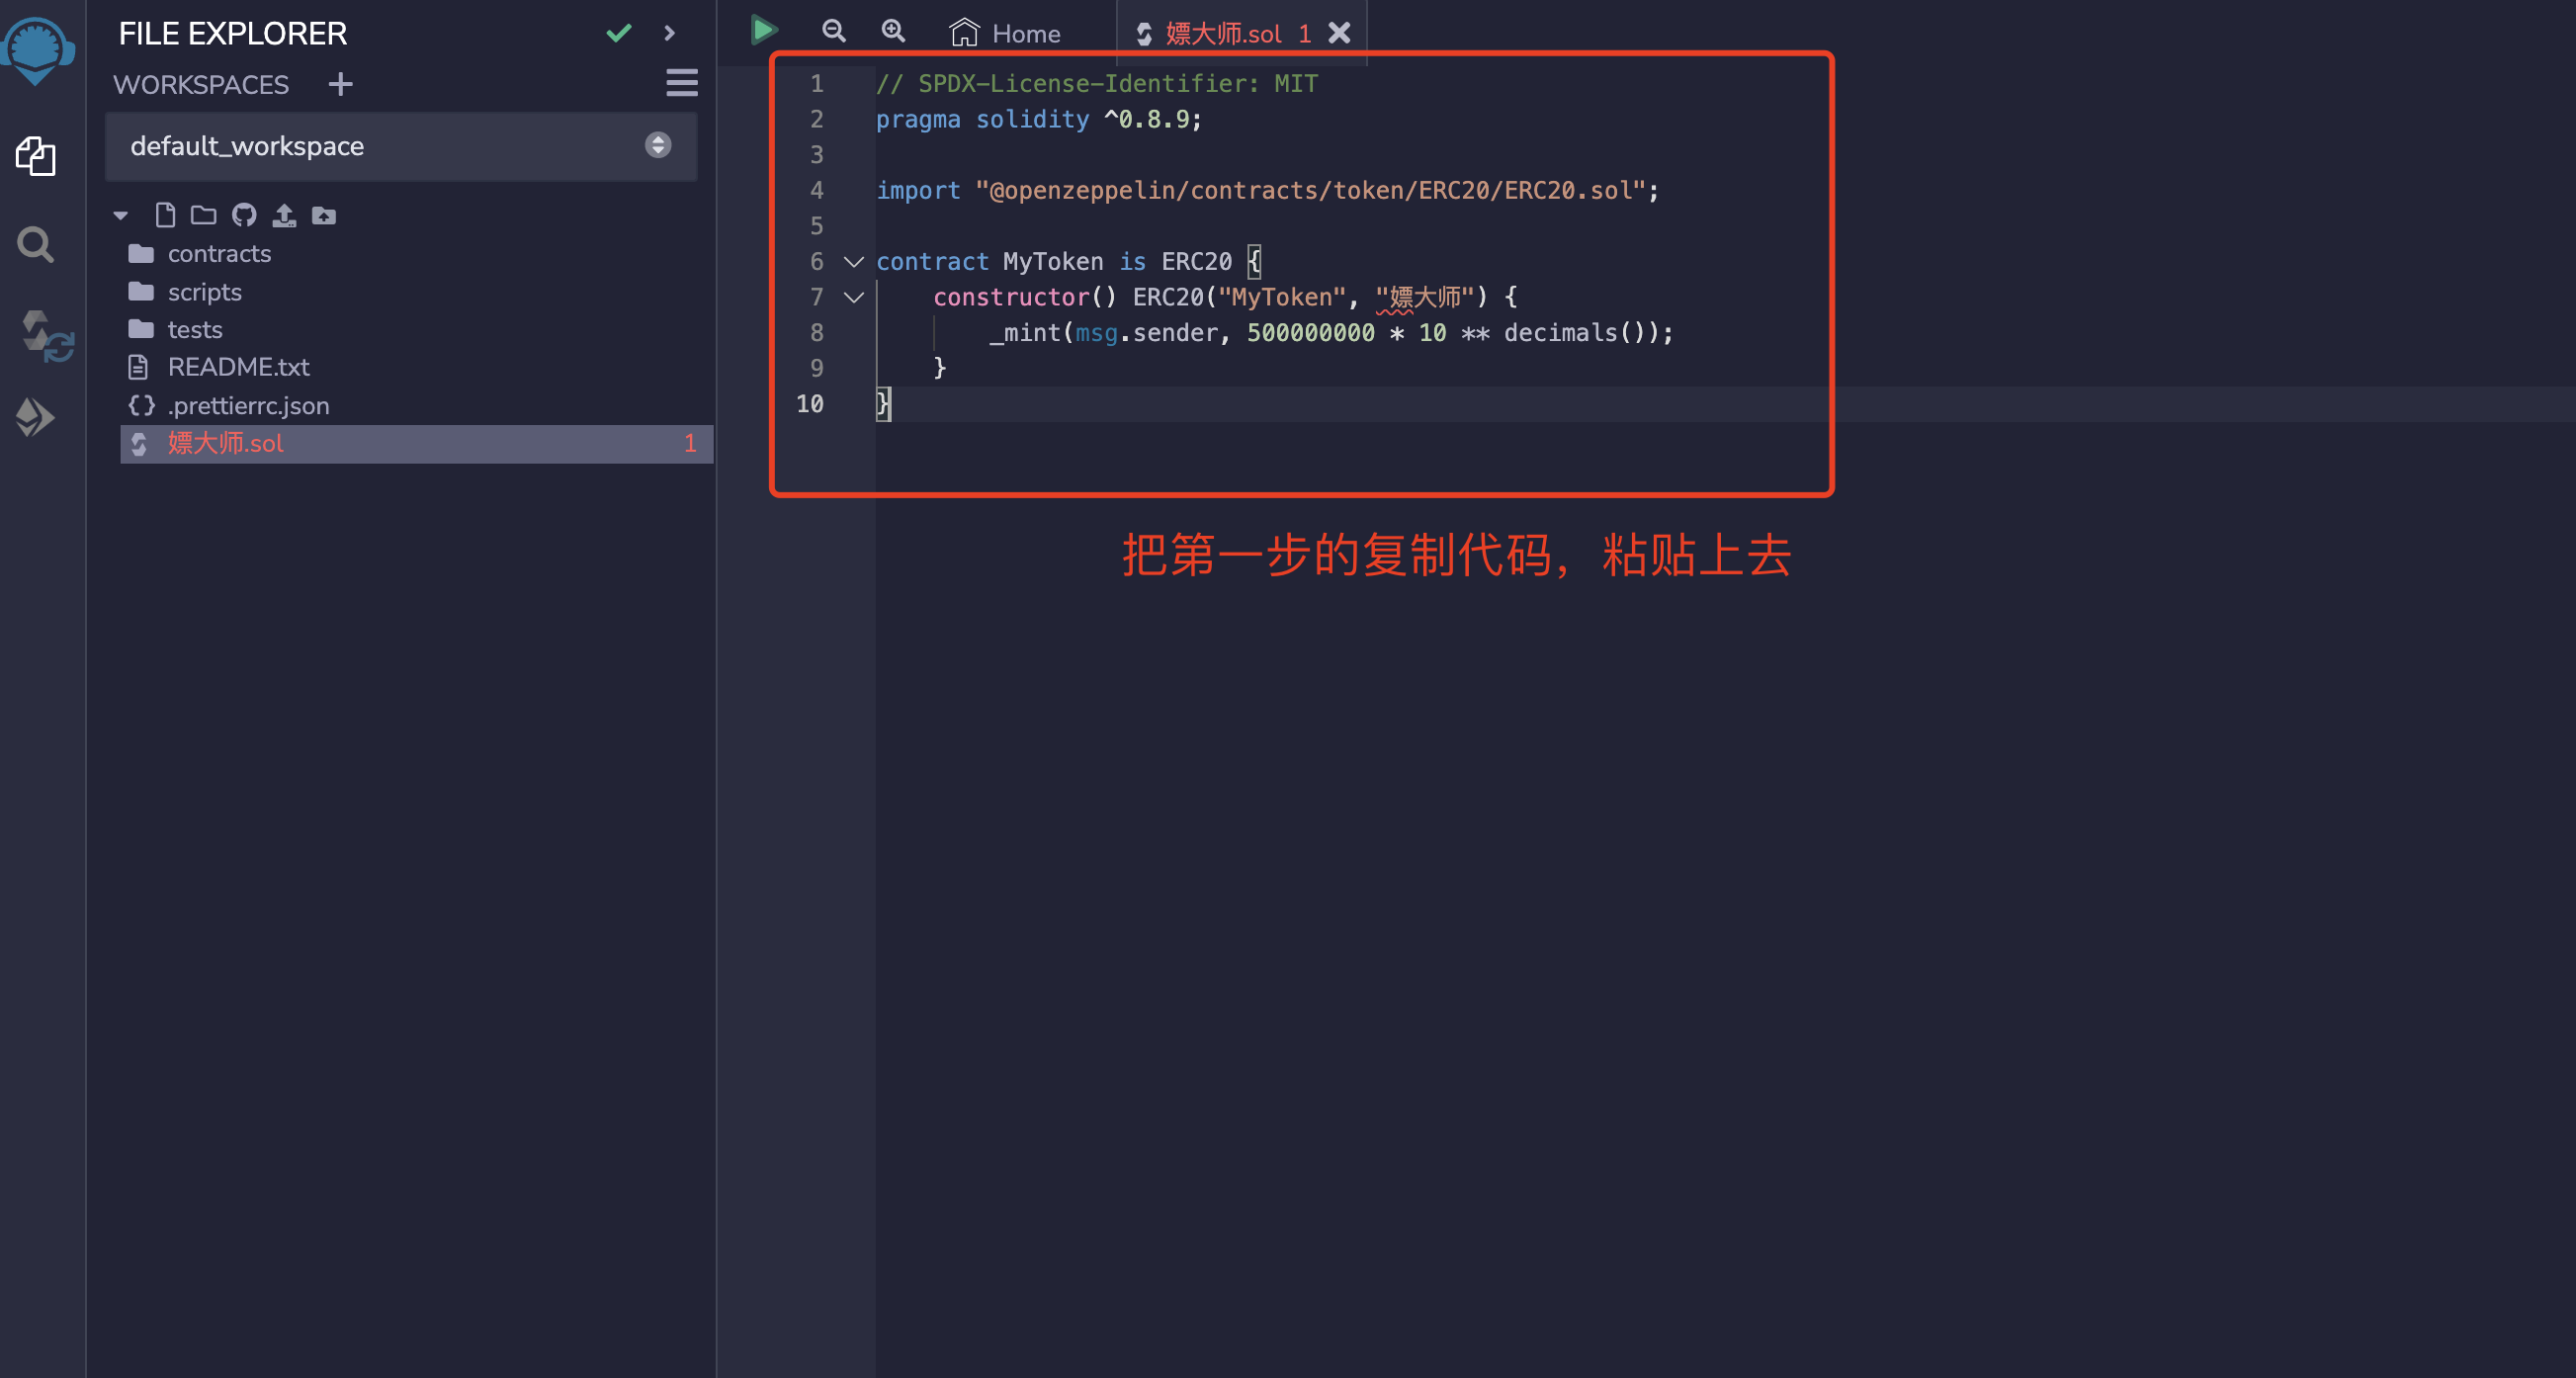Screen dimensions: 2576x1378
Task: Open the workspaces hamburger menu
Action: [x=682, y=83]
